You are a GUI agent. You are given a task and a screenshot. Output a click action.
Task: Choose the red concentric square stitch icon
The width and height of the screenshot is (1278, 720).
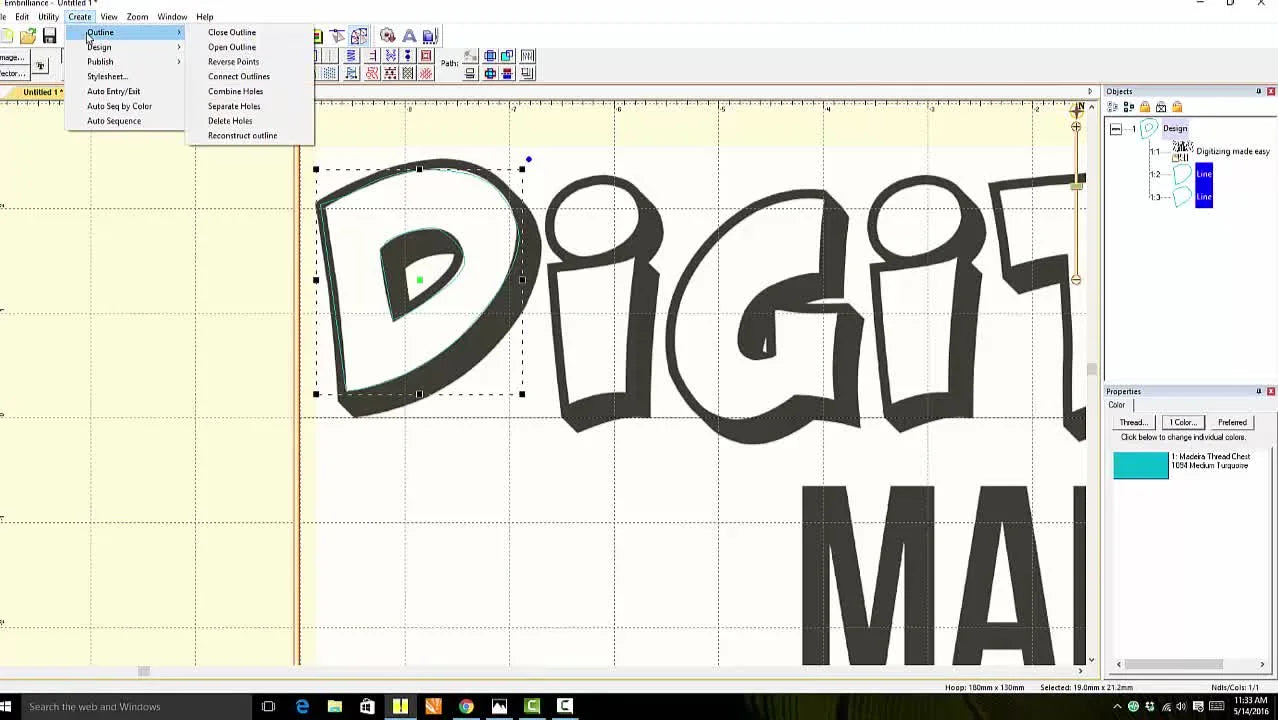click(426, 55)
